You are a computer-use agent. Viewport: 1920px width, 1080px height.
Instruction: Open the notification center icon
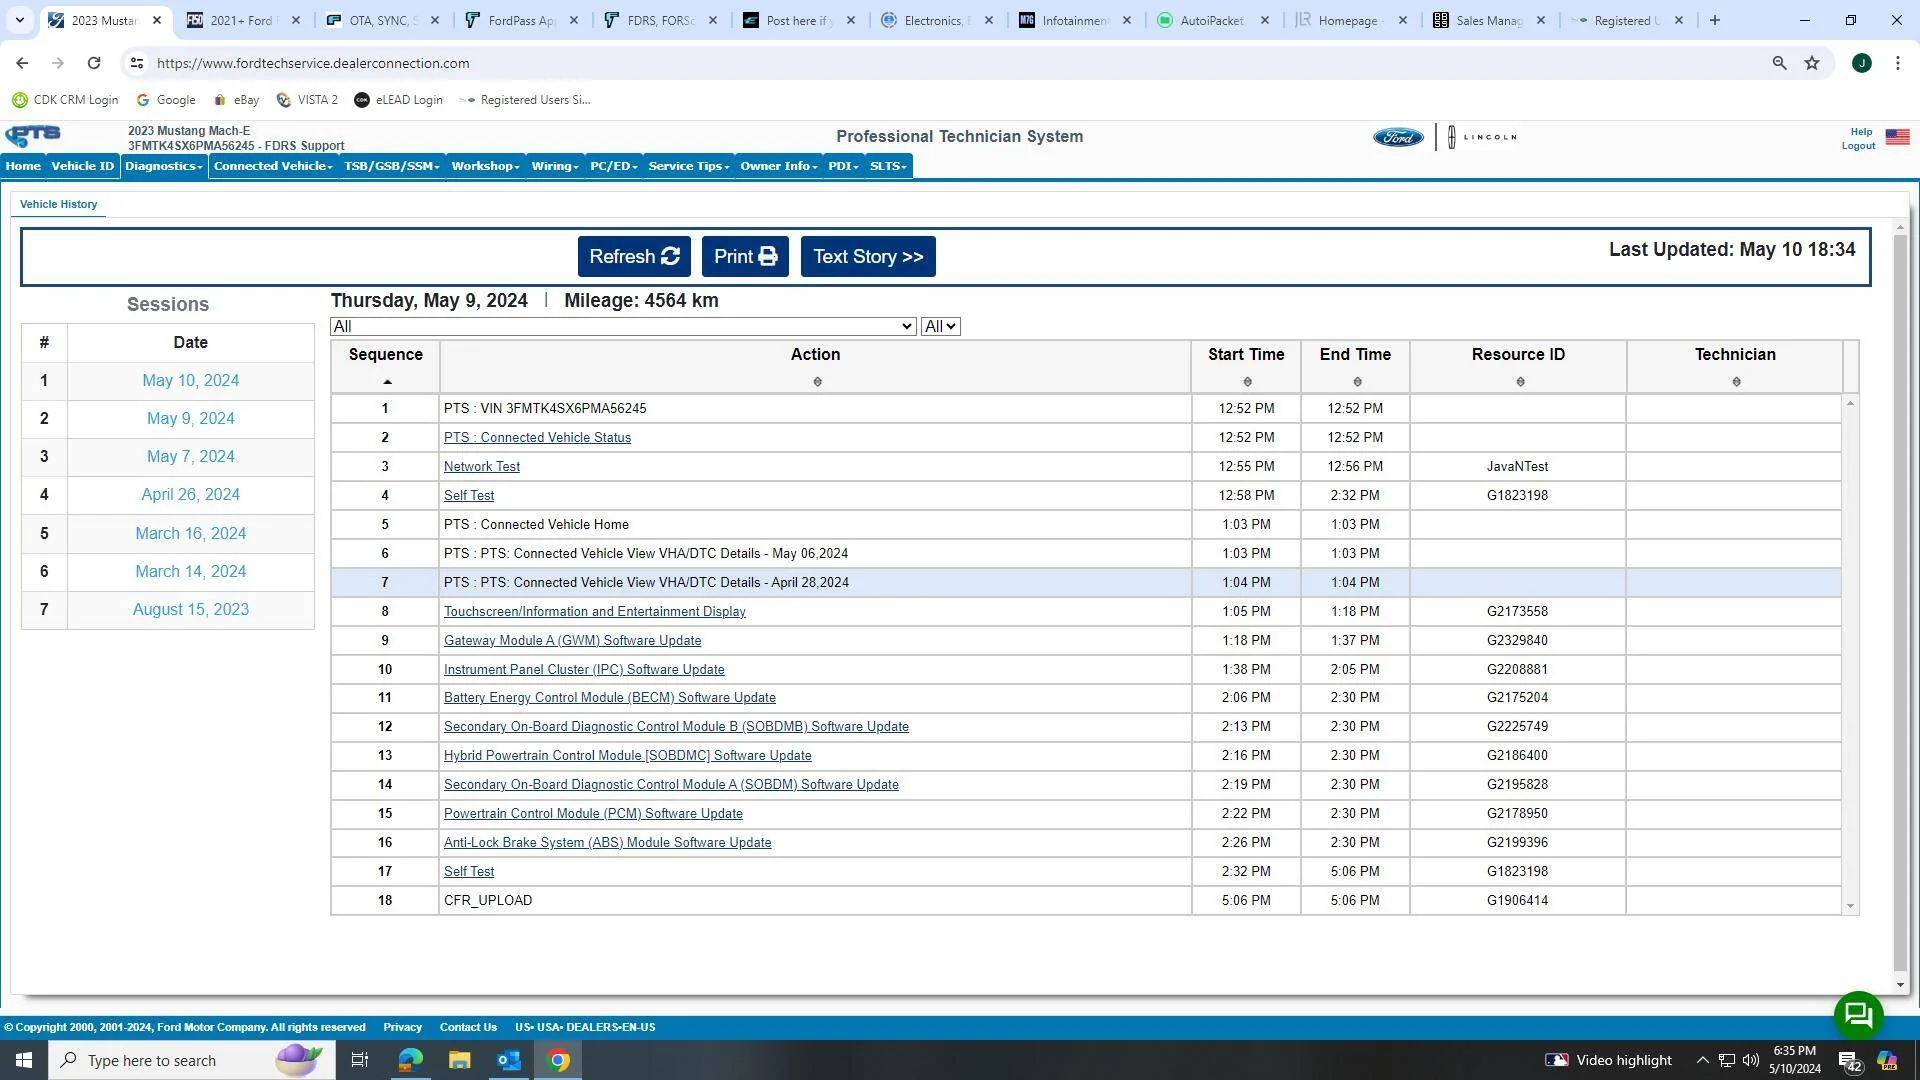tap(1849, 1061)
